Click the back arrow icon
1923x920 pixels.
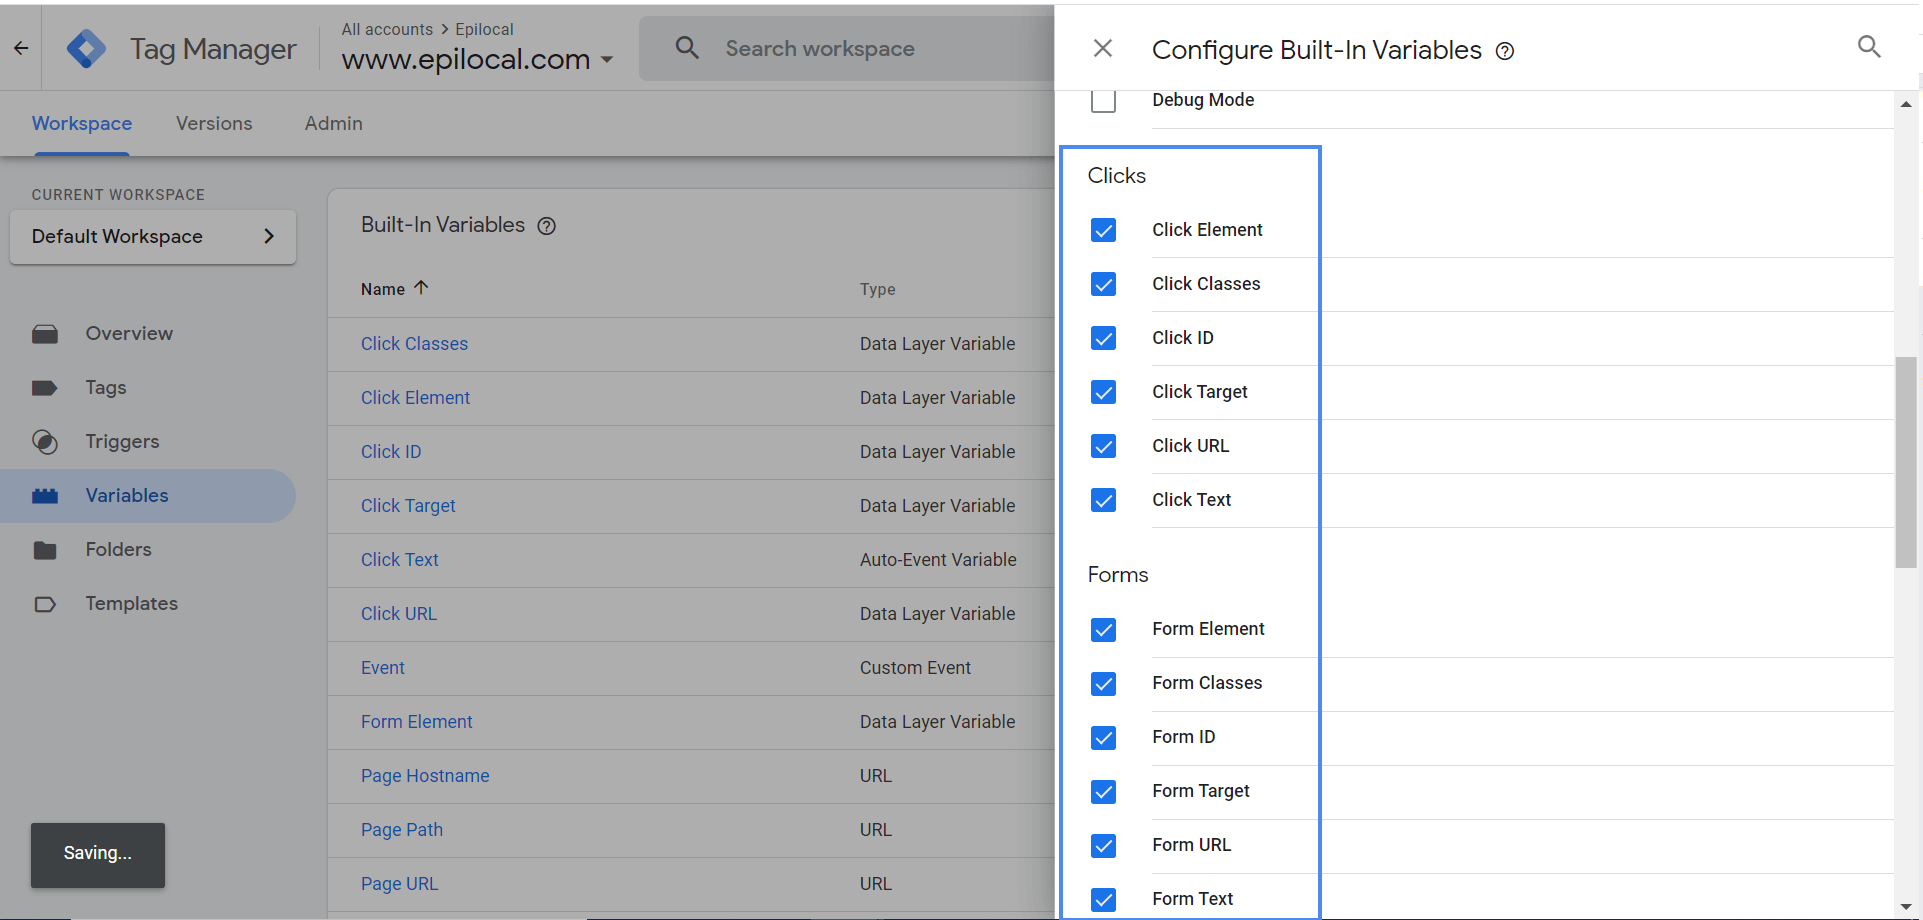[21, 48]
